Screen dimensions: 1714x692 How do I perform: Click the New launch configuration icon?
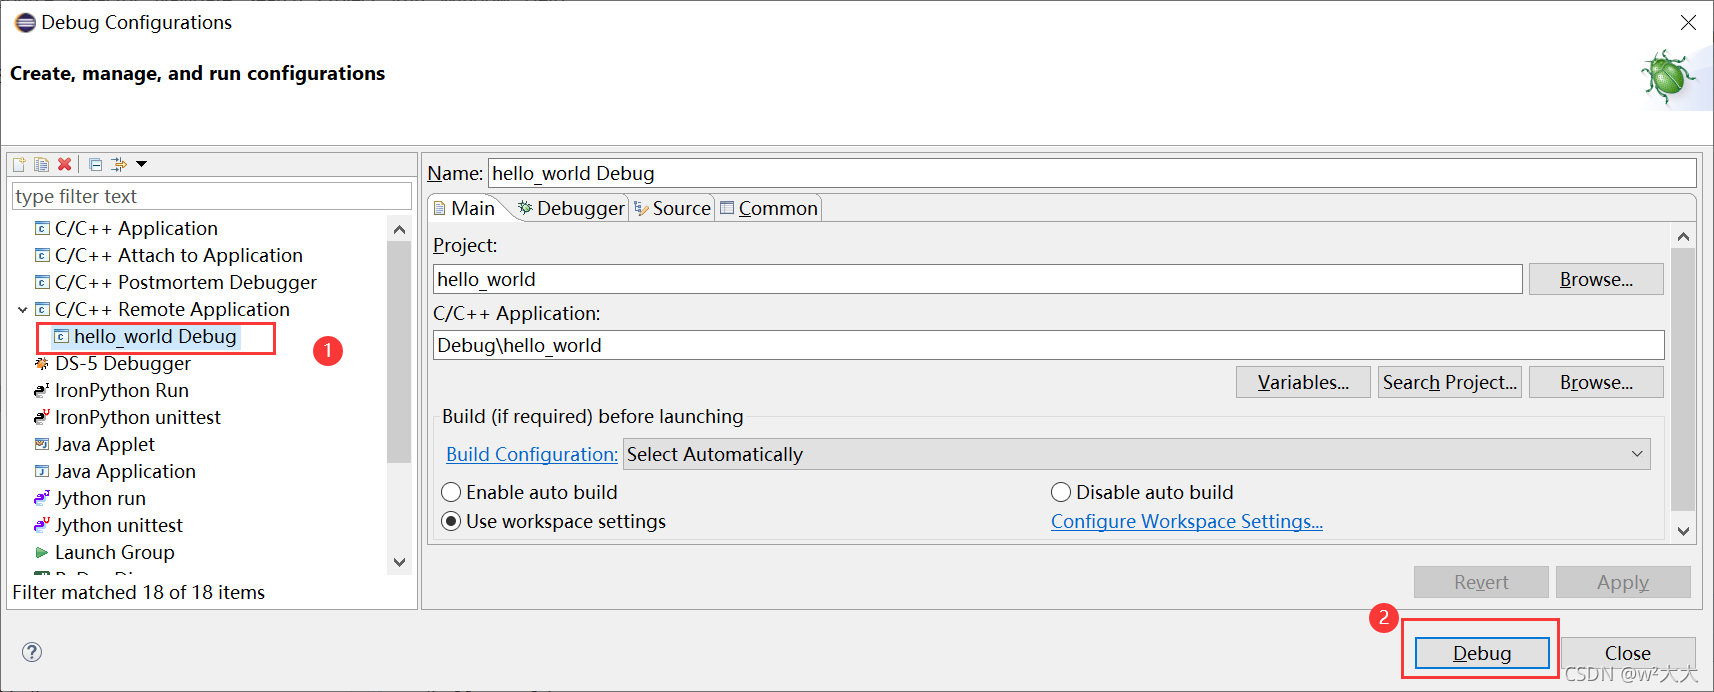point(19,164)
